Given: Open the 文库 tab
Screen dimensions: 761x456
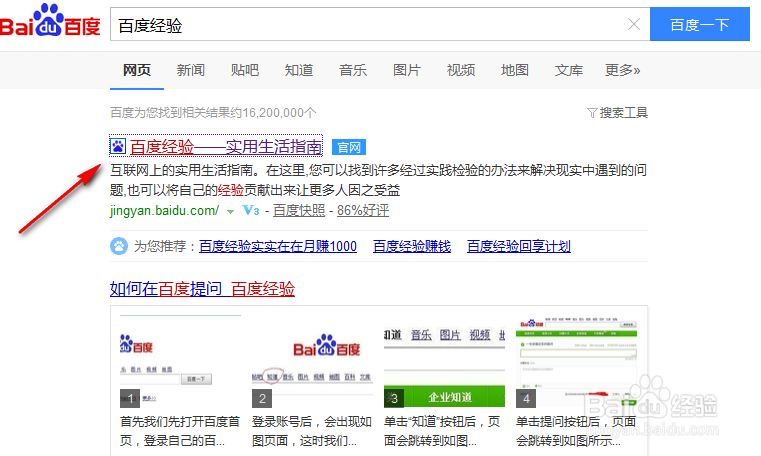Looking at the screenshot, I should click(x=569, y=70).
